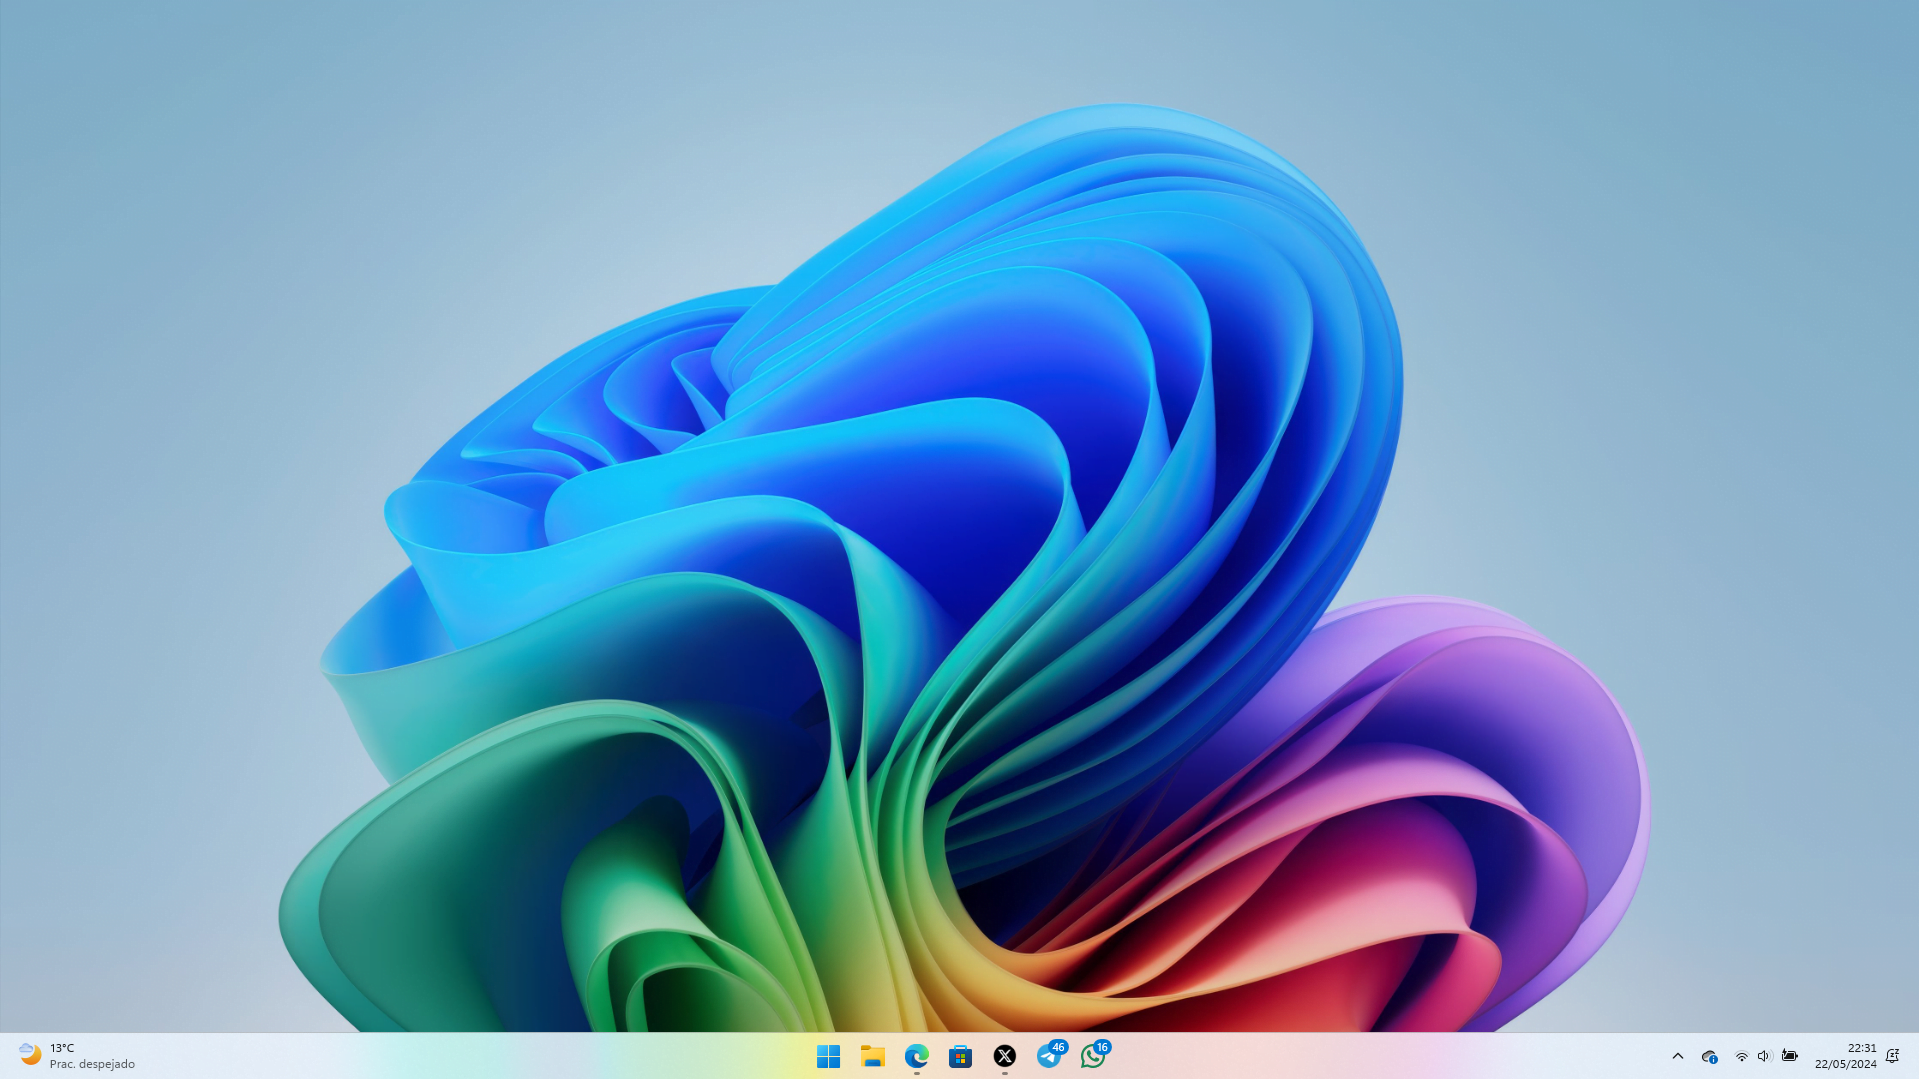Open Wi-Fi quick settings
The width and height of the screenshot is (1919, 1079).
(x=1741, y=1056)
